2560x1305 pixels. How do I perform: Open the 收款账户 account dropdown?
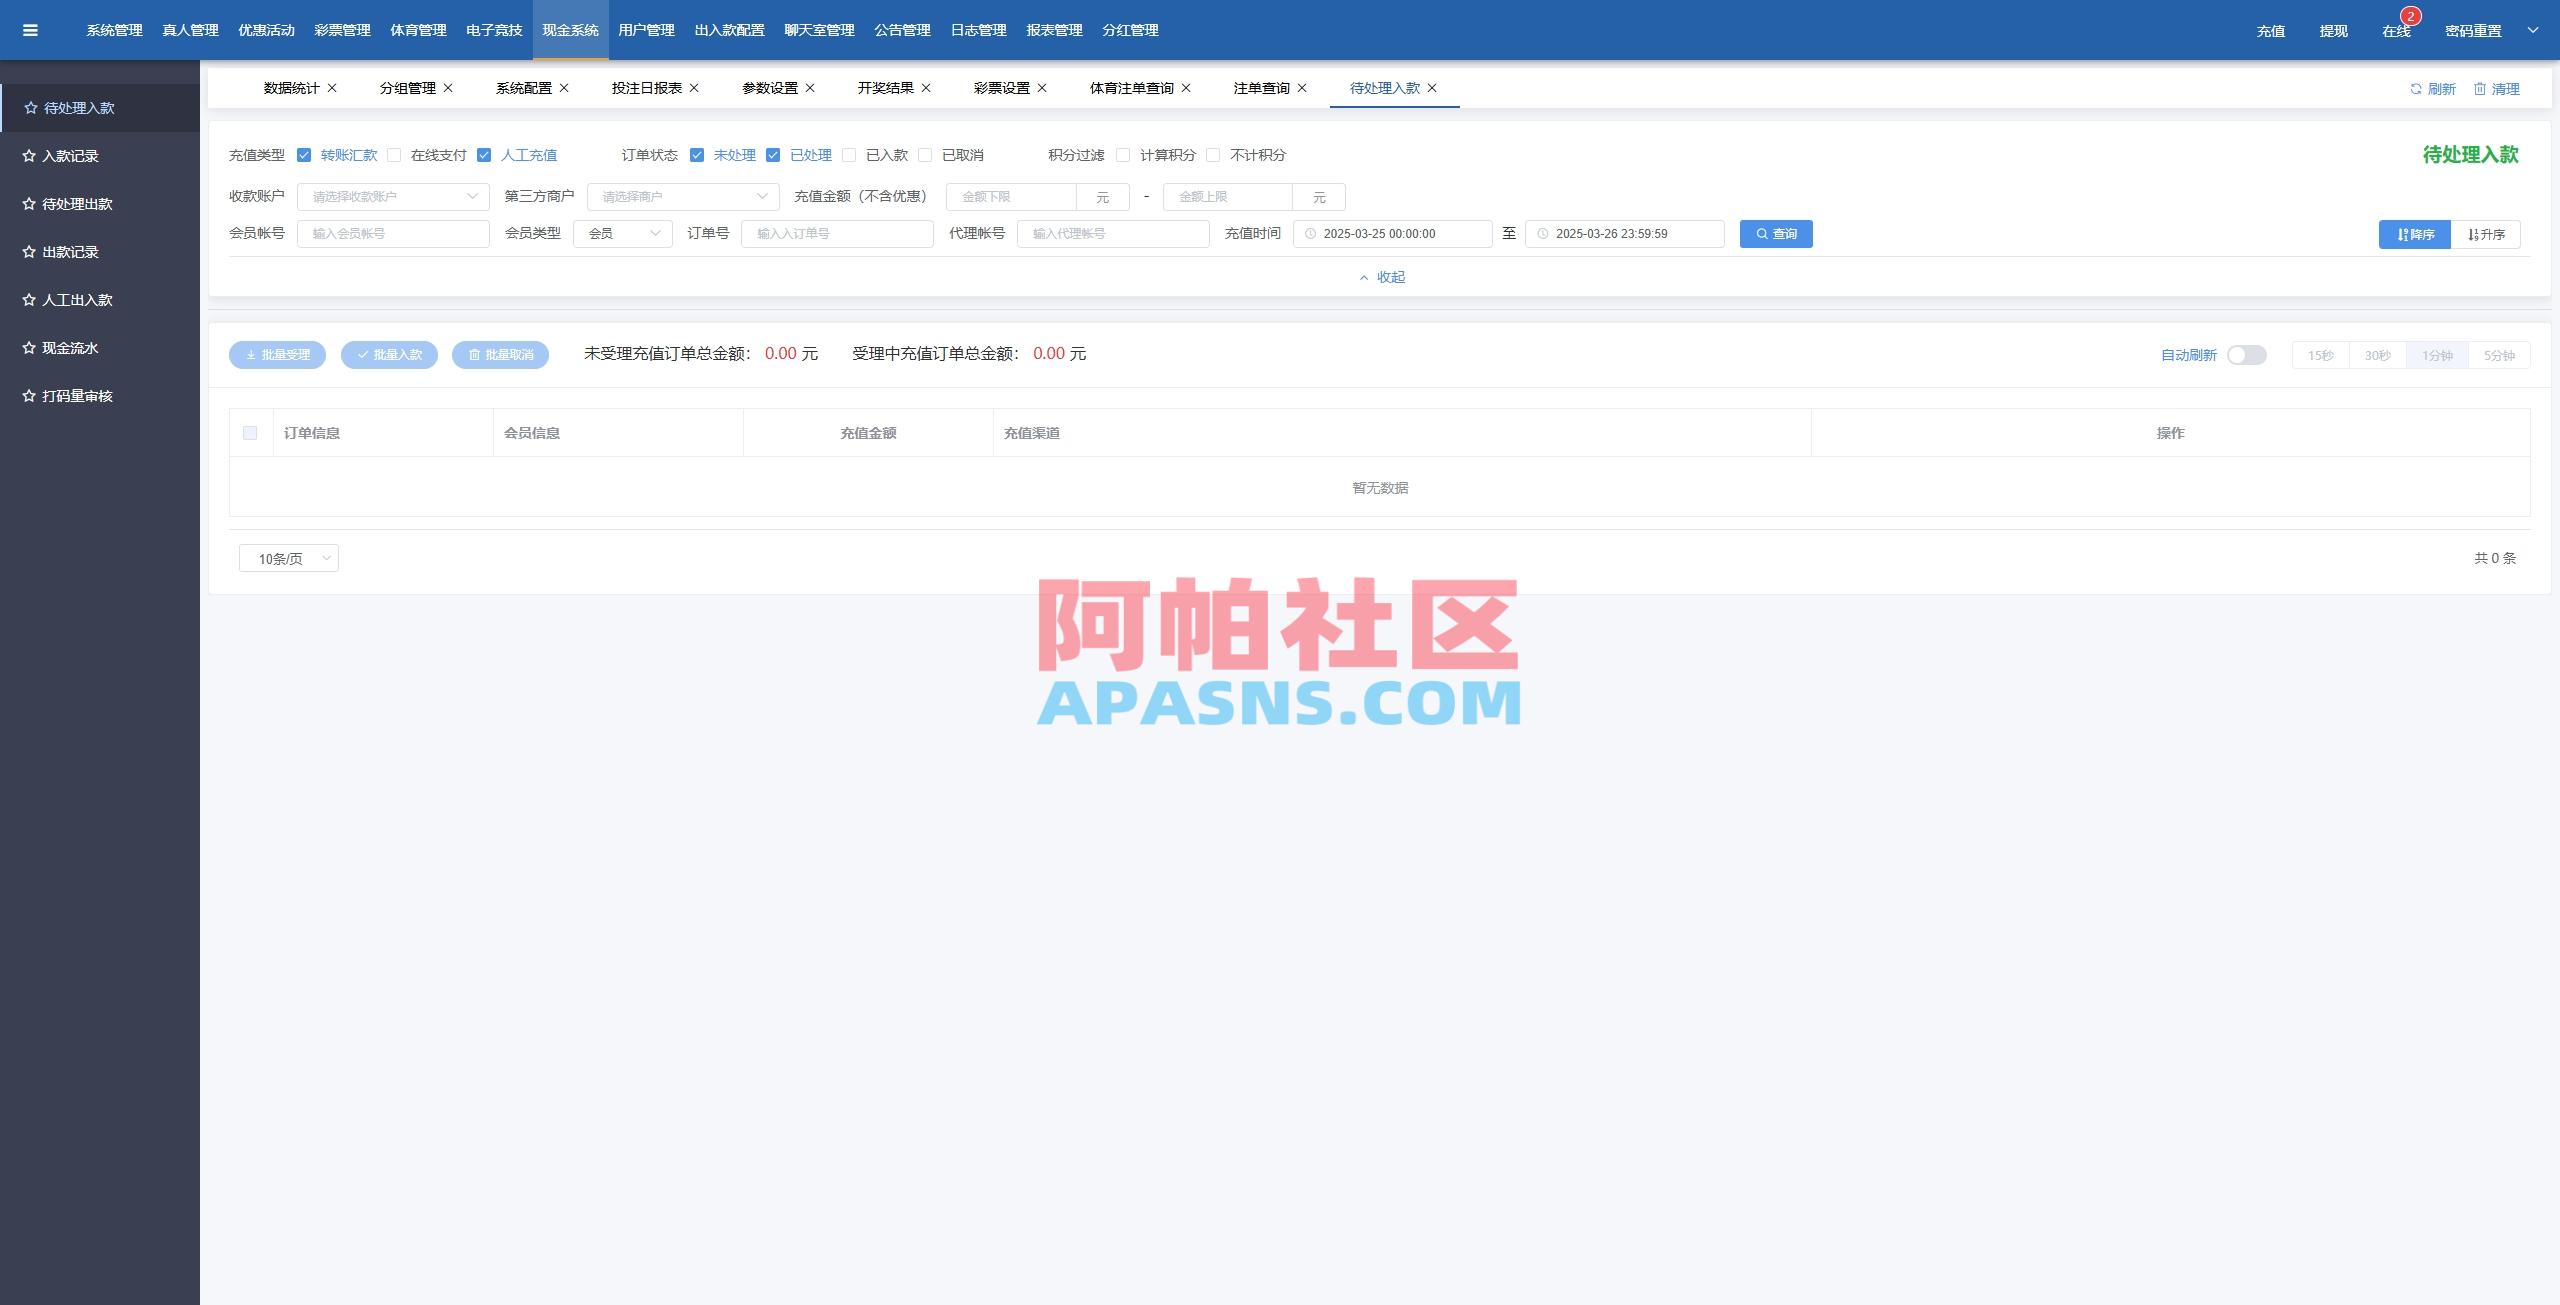pyautogui.click(x=392, y=196)
